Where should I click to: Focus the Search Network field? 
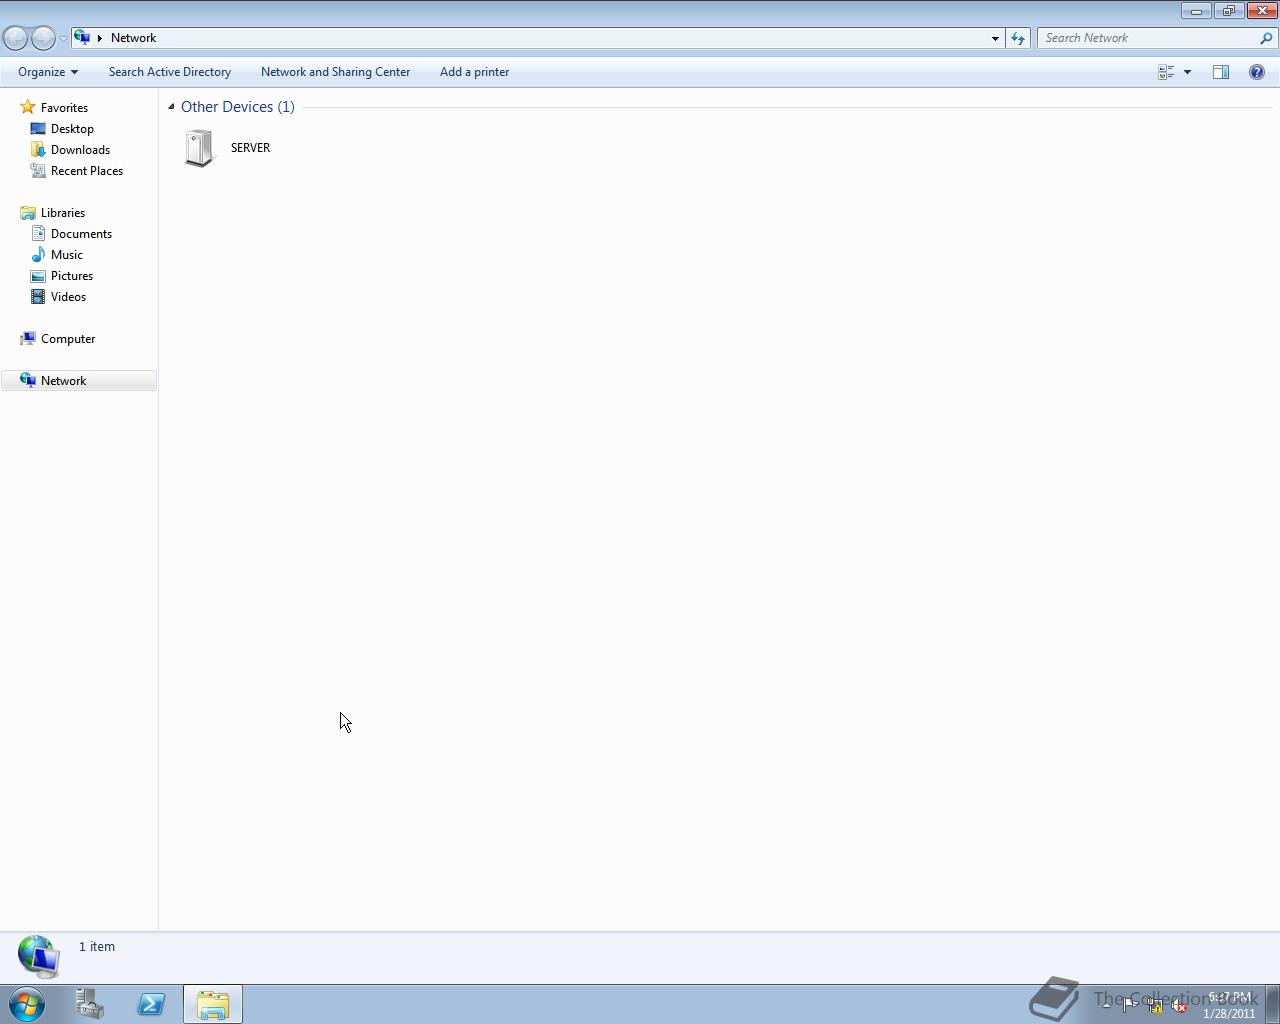pos(1148,38)
